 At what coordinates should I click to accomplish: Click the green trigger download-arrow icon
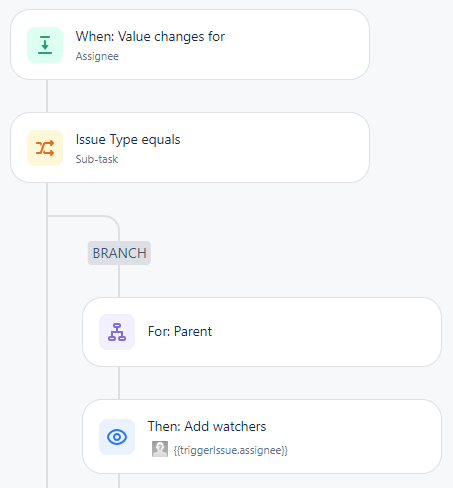pos(45,45)
